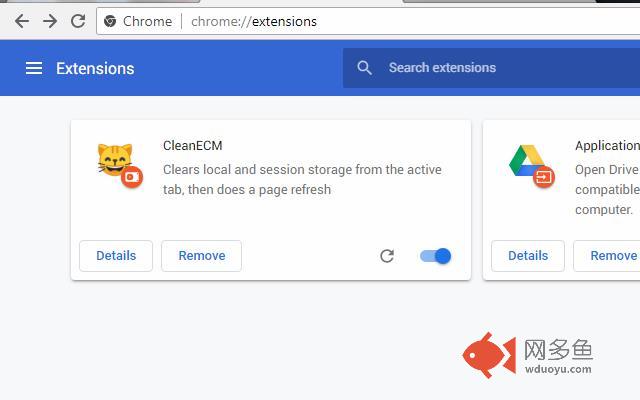
Task: Click the magnifier icon in the search bar
Action: [364, 68]
